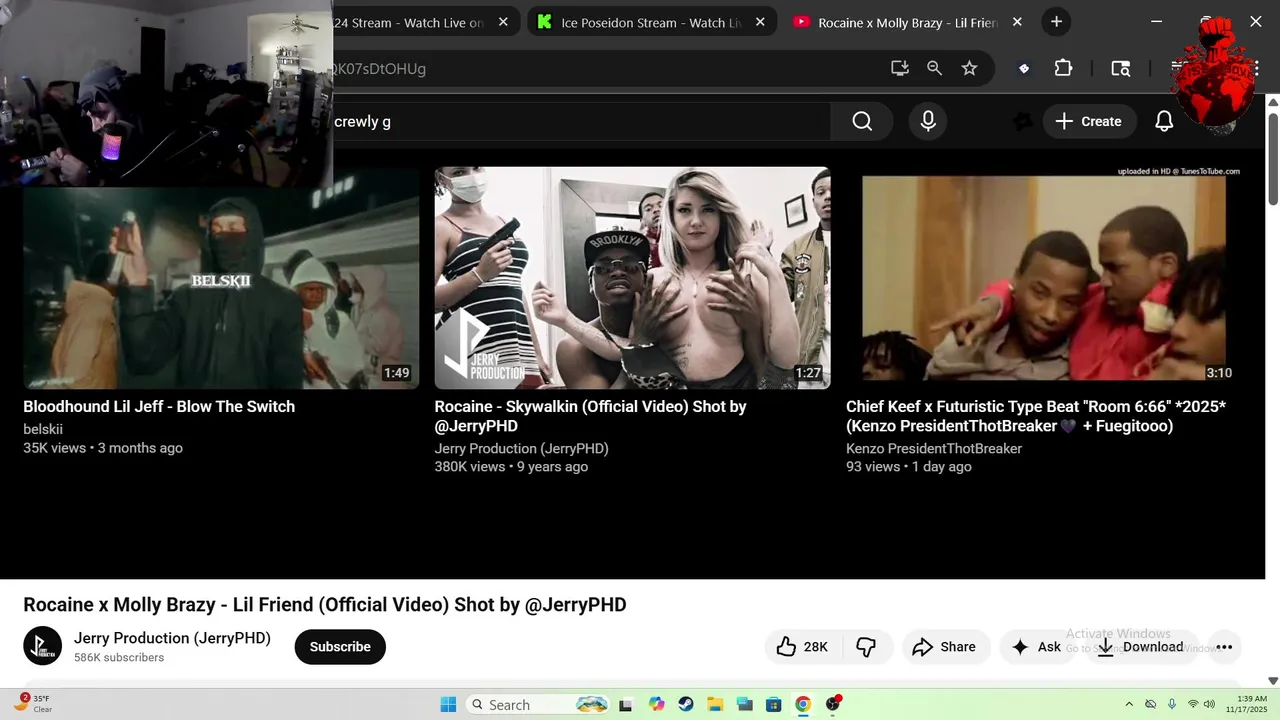The height and width of the screenshot is (720, 1280).
Task: Subscribe to Jerry Production channel
Action: click(x=340, y=646)
